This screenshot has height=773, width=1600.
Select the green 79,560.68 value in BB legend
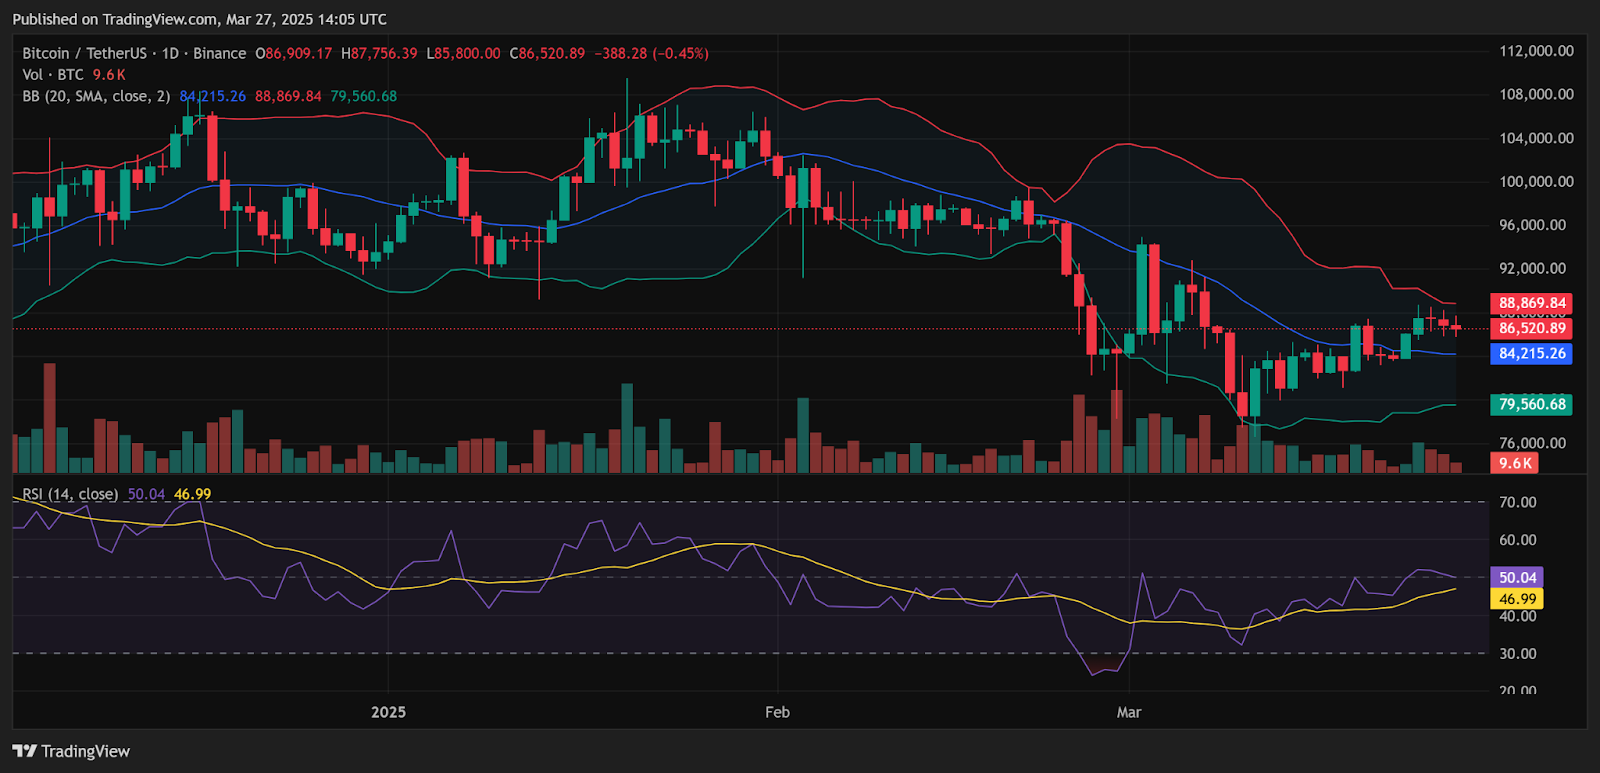coord(364,96)
